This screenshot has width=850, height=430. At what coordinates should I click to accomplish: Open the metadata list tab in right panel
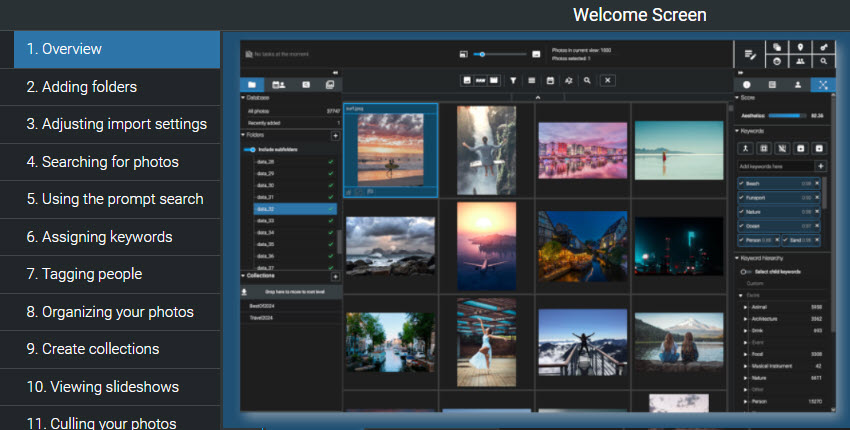772,85
